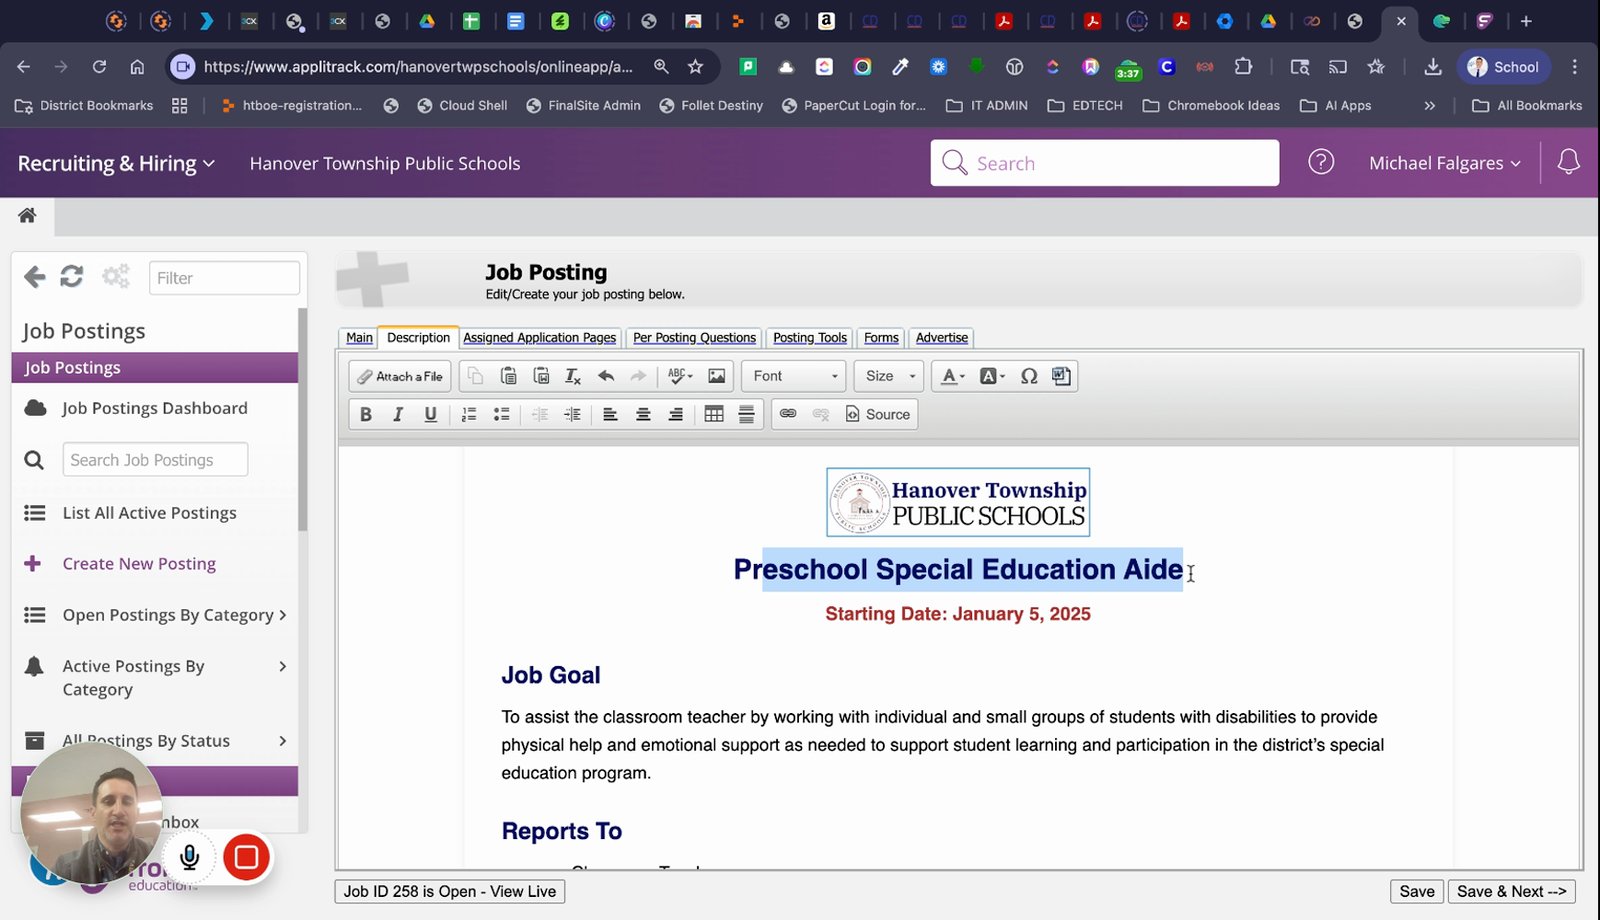Click the Paste clipboard icon

508,376
